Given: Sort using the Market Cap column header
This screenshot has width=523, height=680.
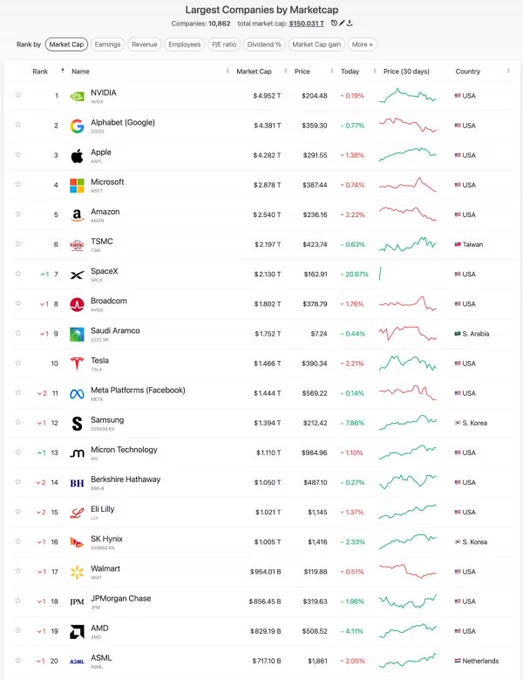Looking at the screenshot, I should (x=254, y=72).
